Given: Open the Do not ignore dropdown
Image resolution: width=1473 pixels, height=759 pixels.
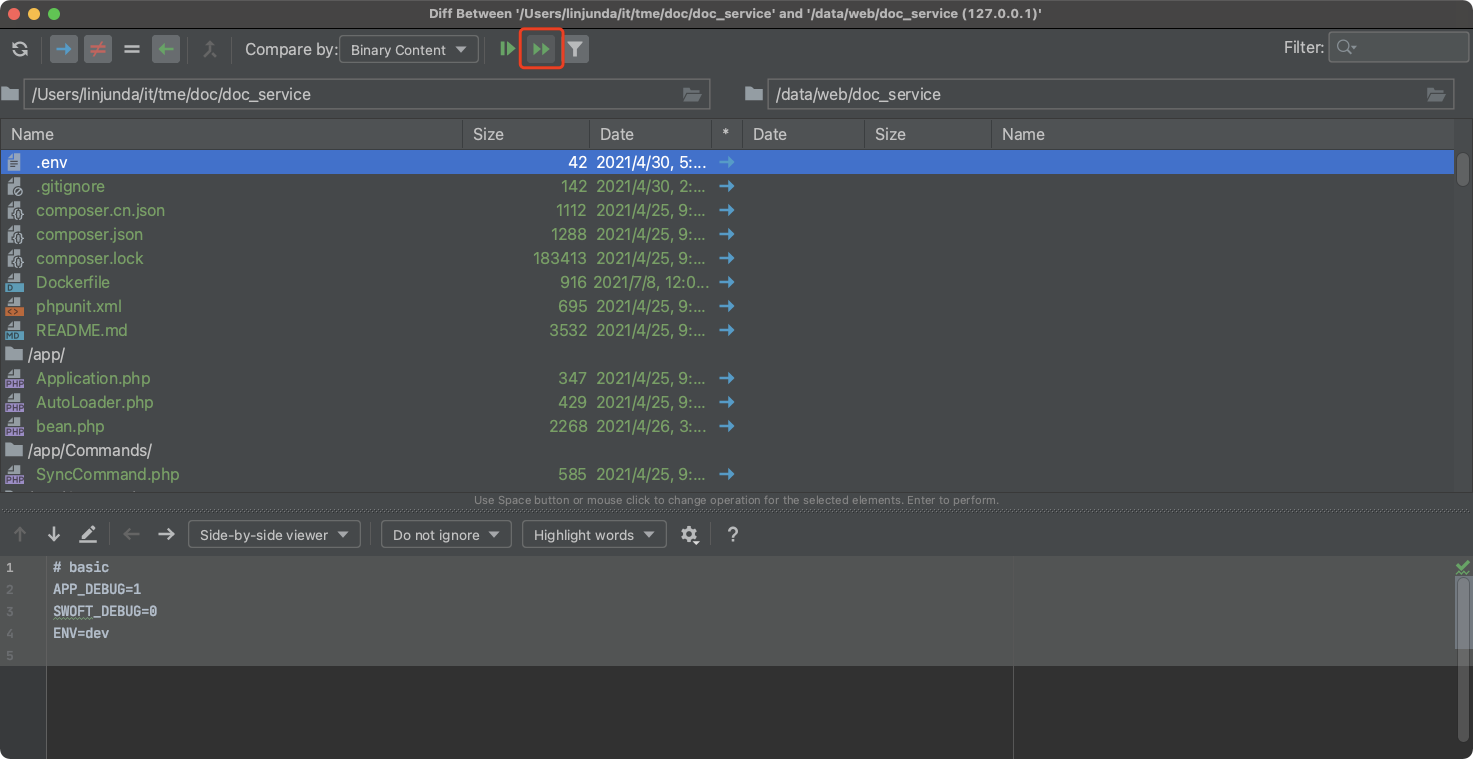Looking at the screenshot, I should point(446,535).
